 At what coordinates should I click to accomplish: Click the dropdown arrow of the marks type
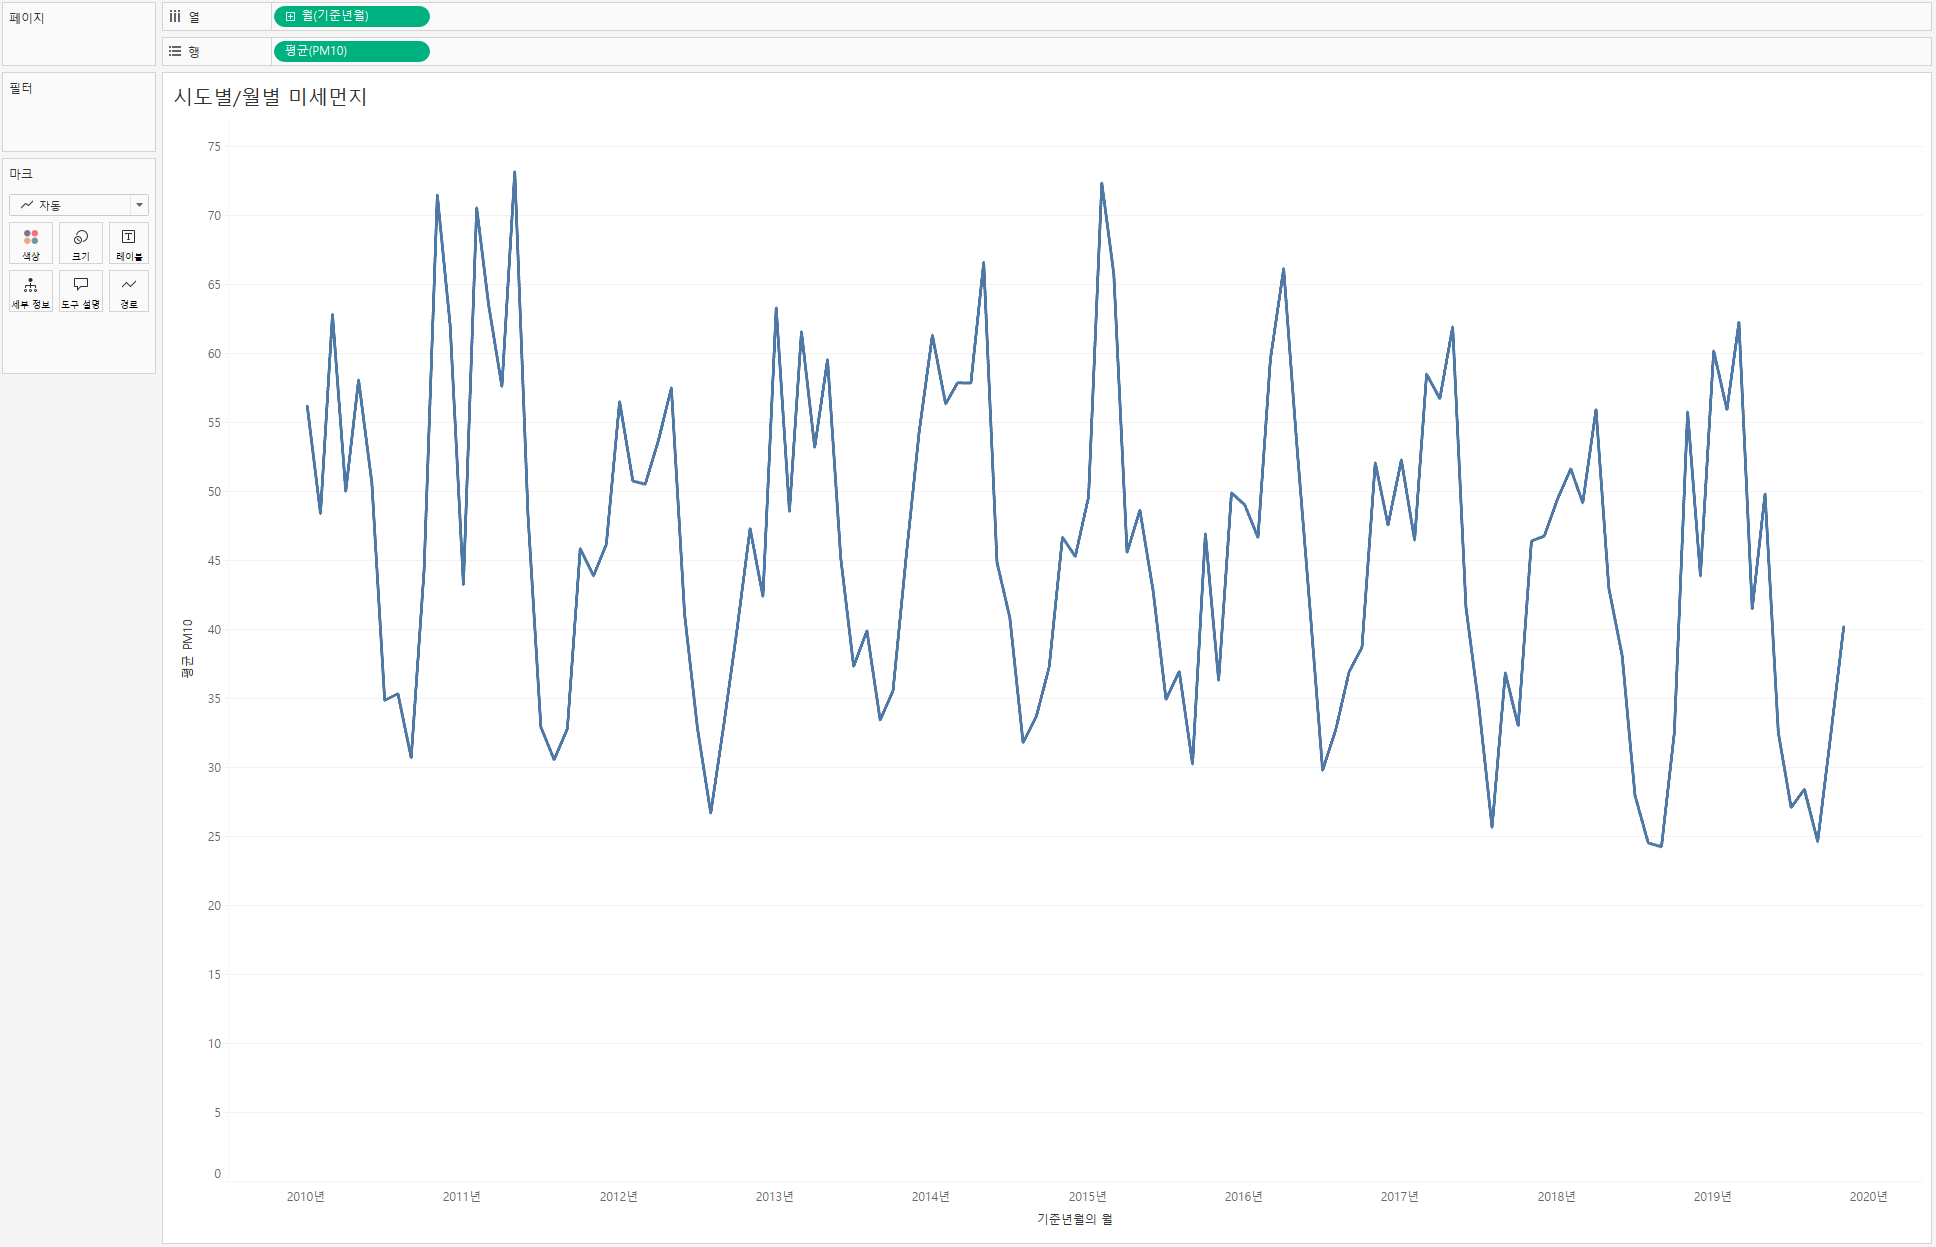pyautogui.click(x=139, y=205)
